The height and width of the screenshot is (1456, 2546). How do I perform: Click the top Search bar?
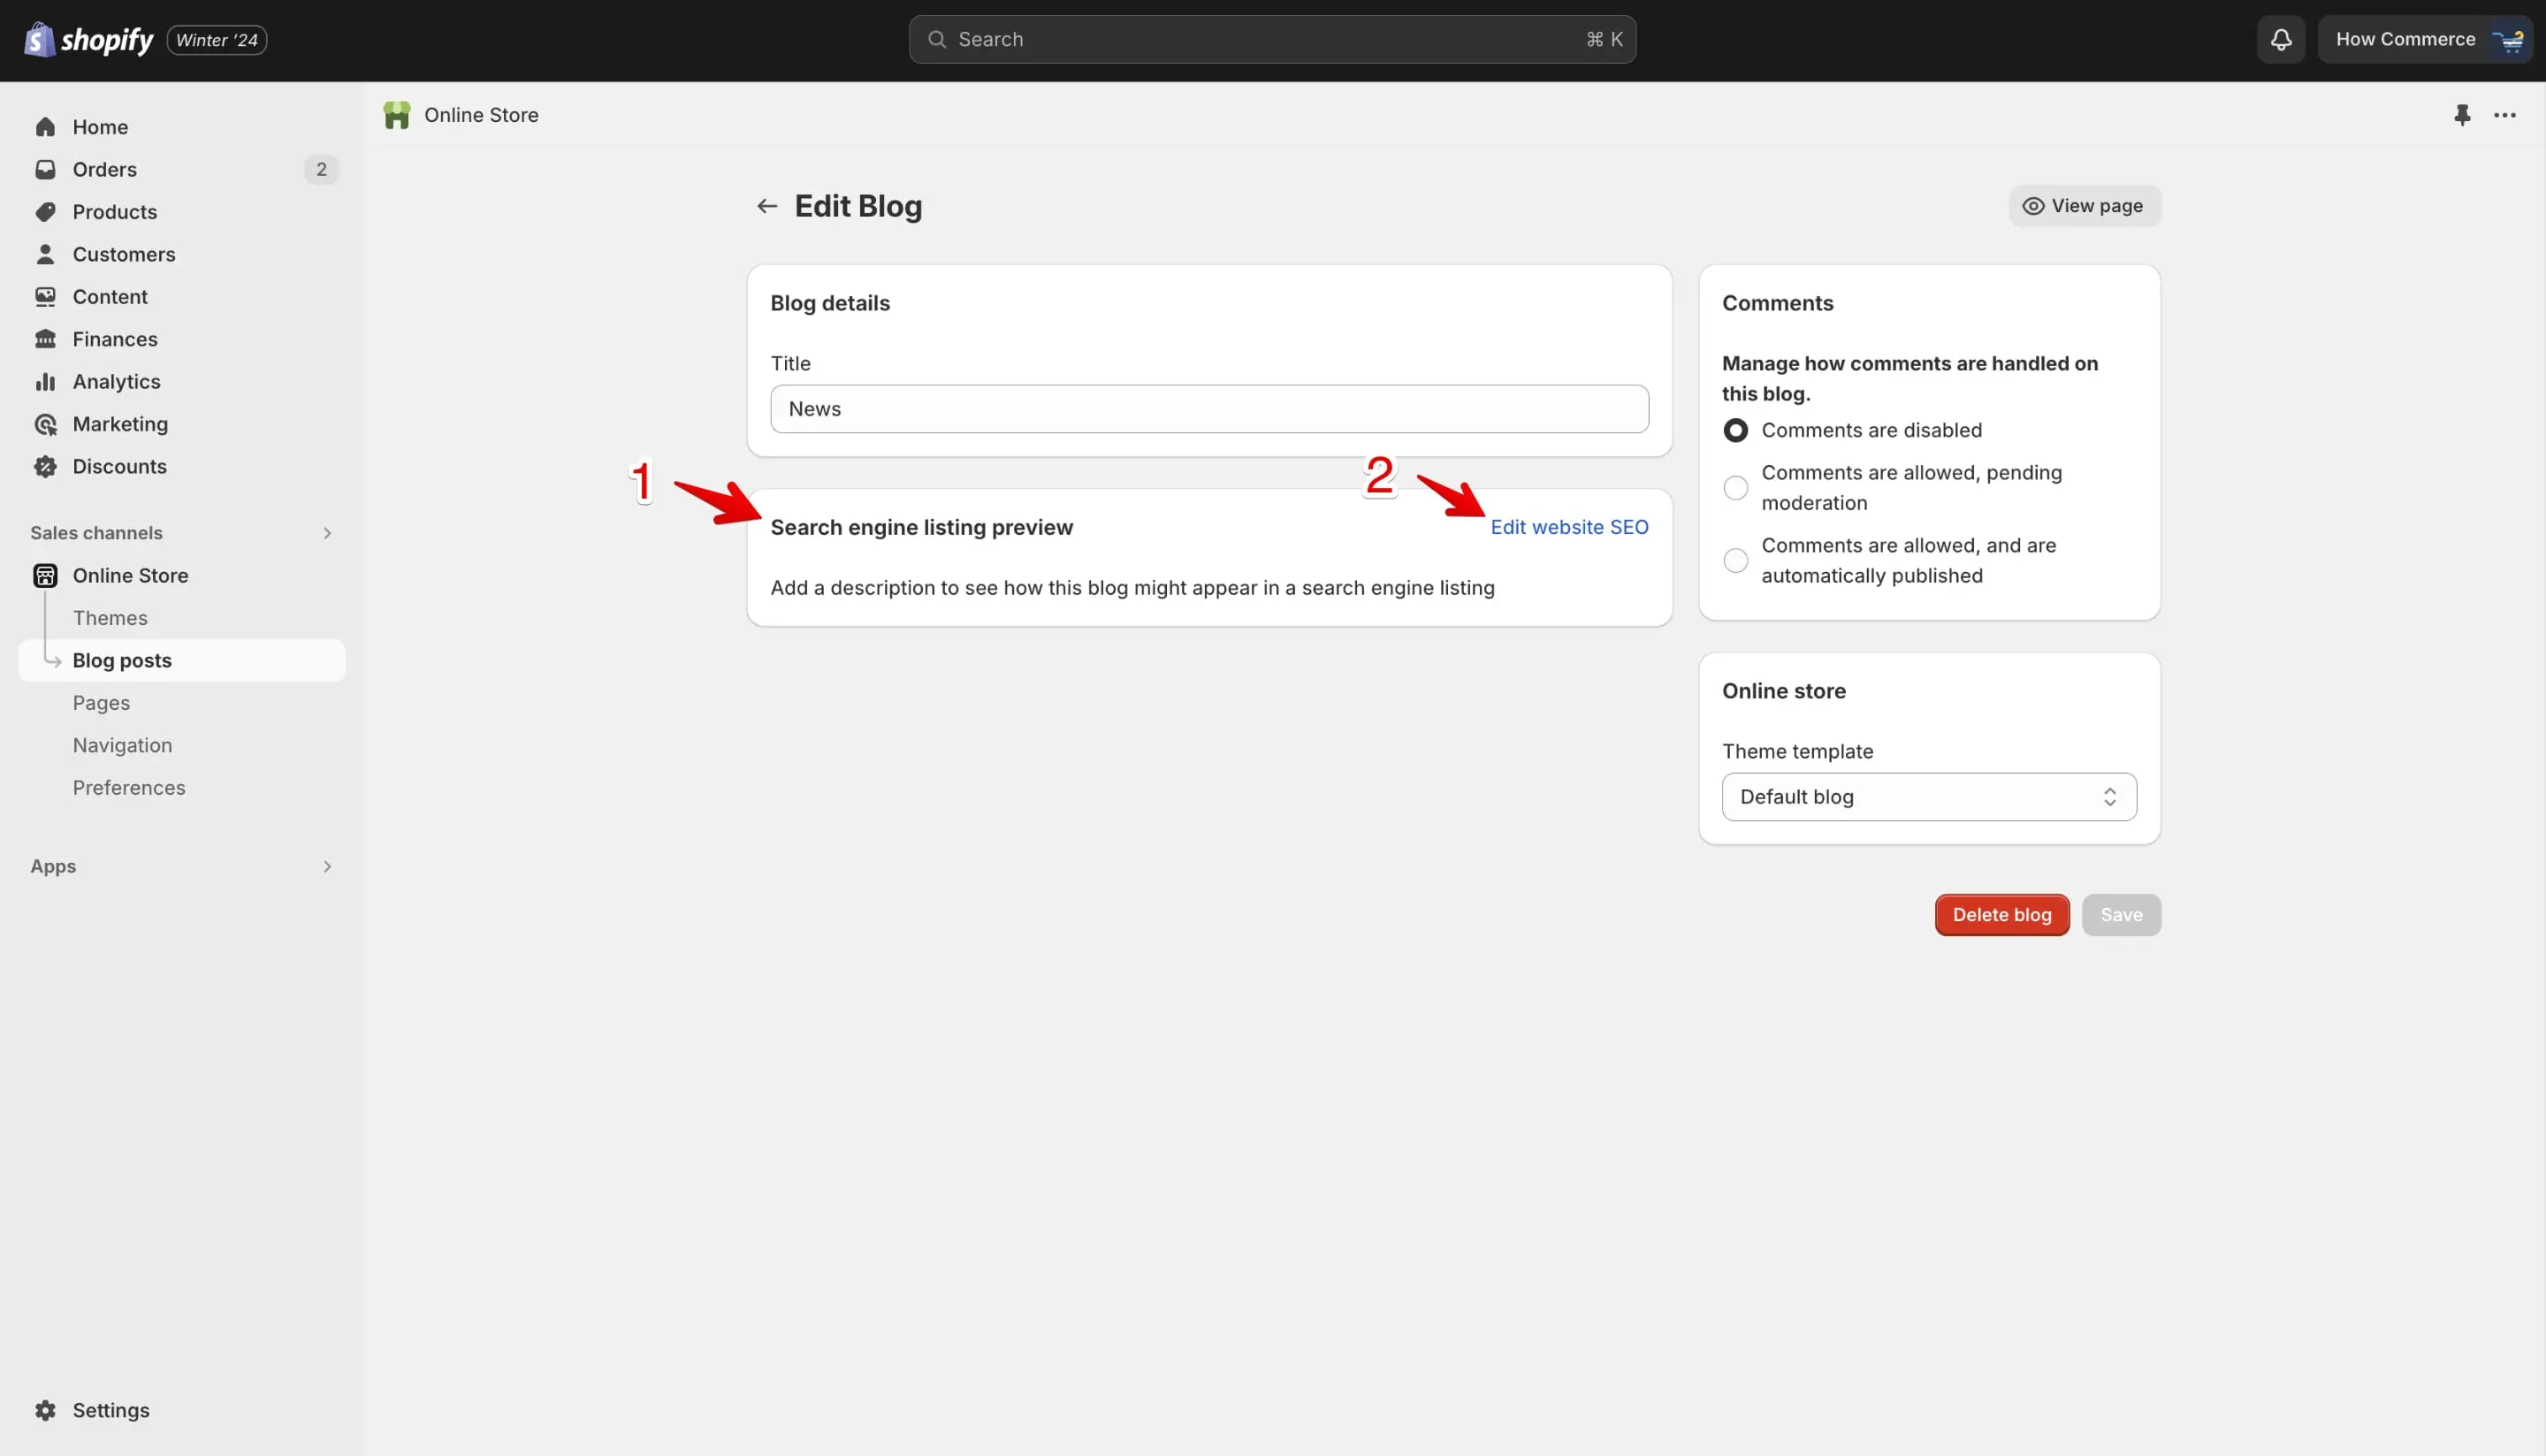click(x=1272, y=39)
